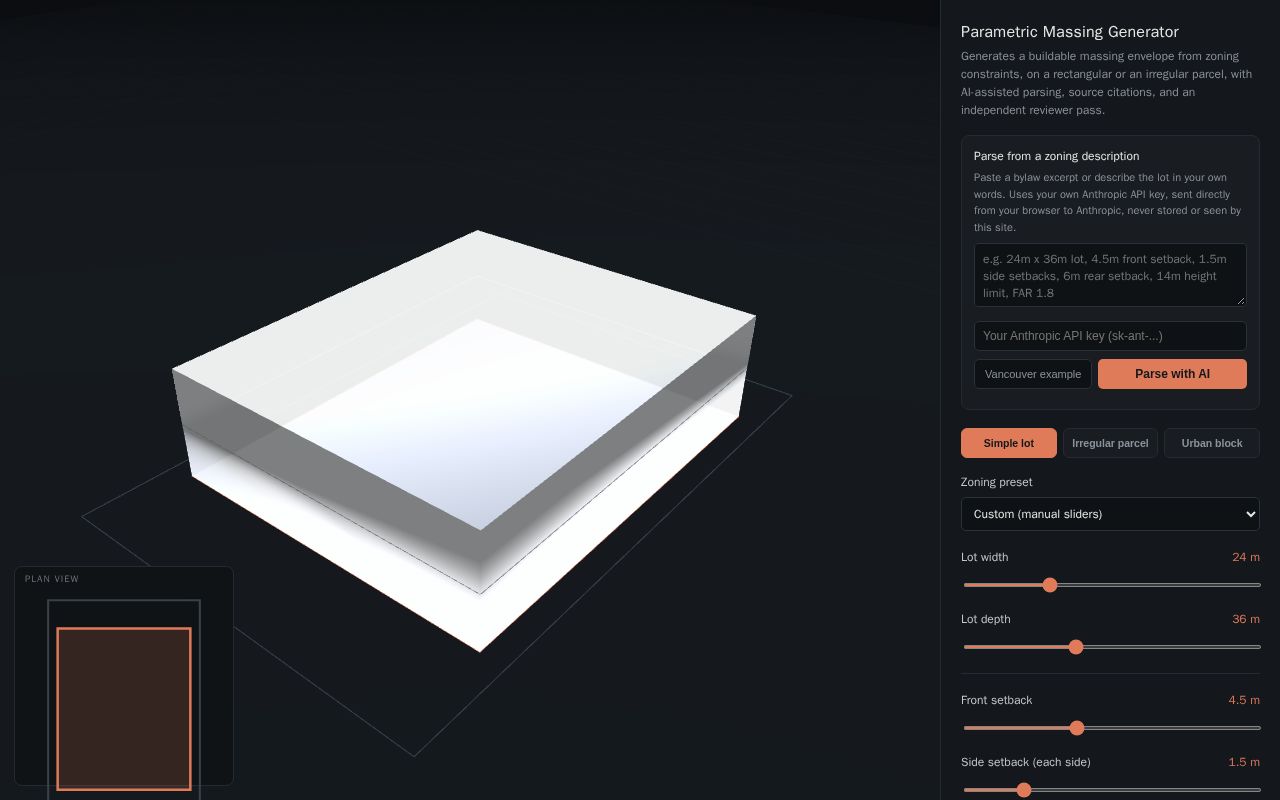Click the 24 m lot width value
Screen dimensions: 1280x800
pyautogui.click(x=1246, y=557)
